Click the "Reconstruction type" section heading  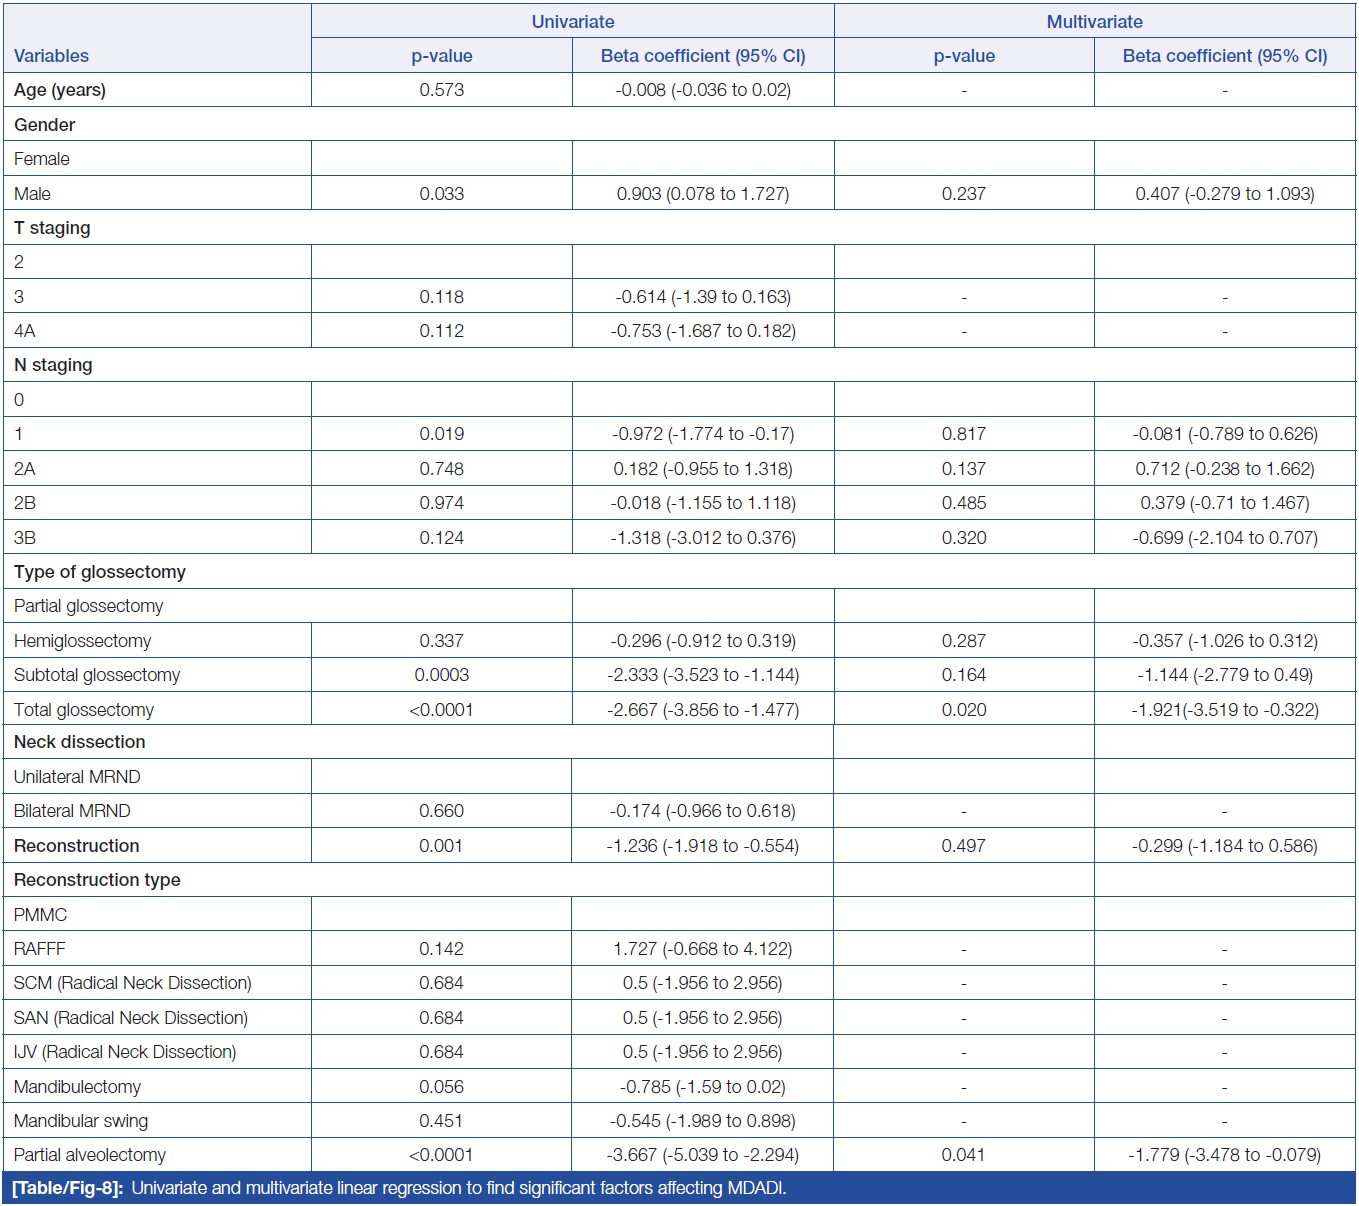tap(97, 880)
